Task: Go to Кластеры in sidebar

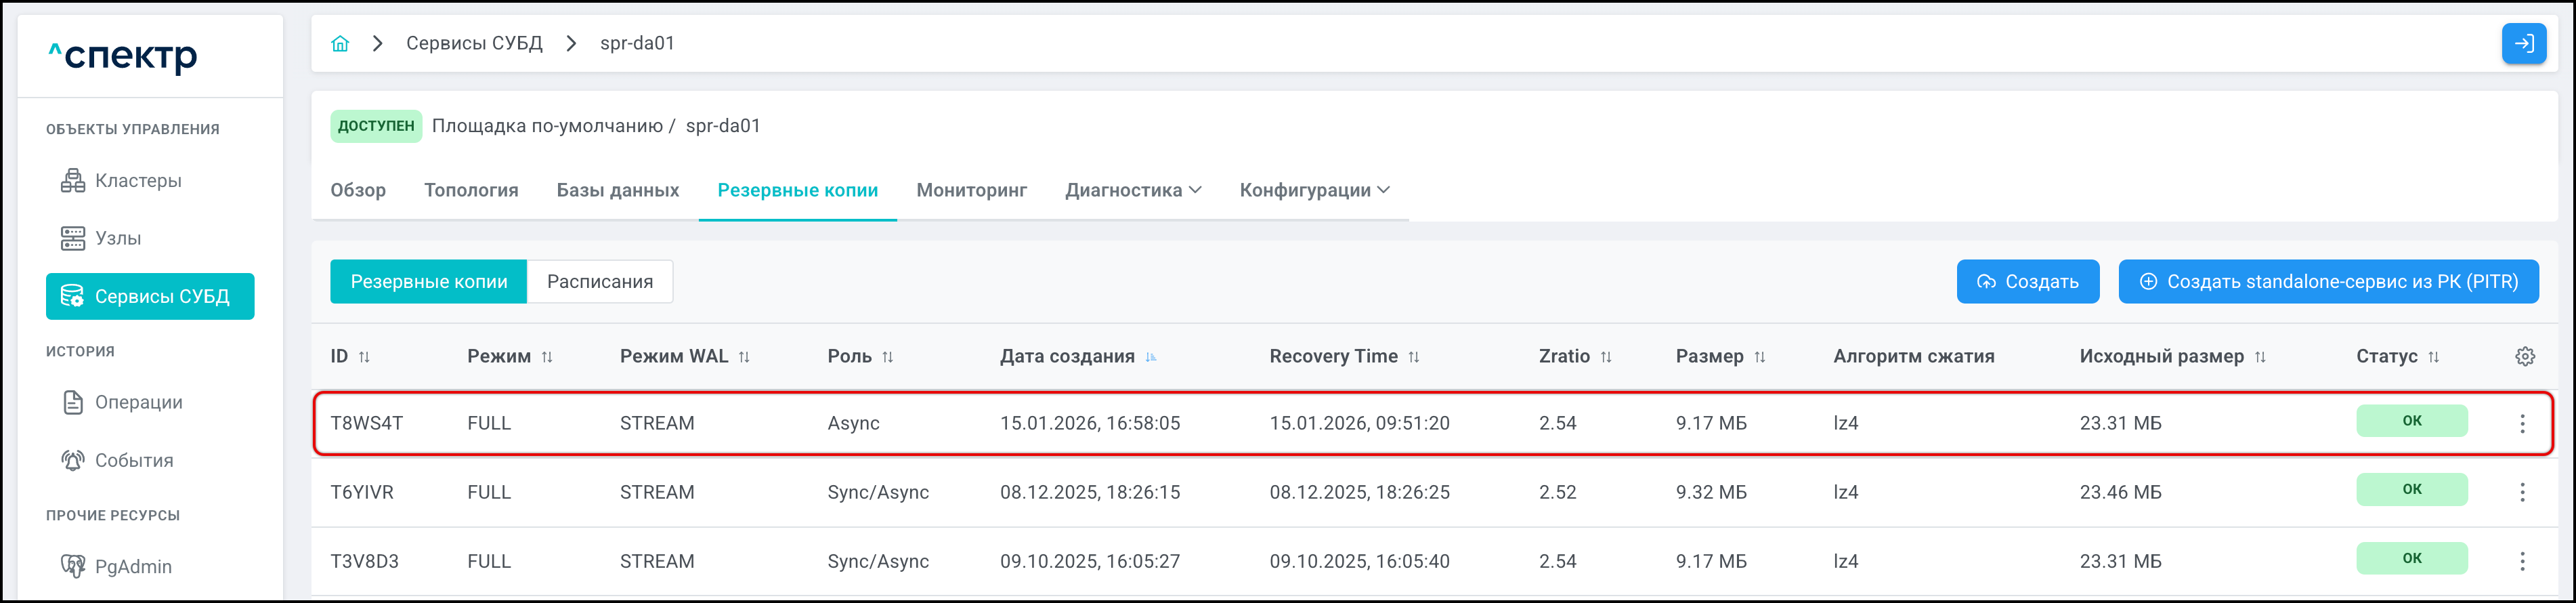Action: [x=138, y=181]
